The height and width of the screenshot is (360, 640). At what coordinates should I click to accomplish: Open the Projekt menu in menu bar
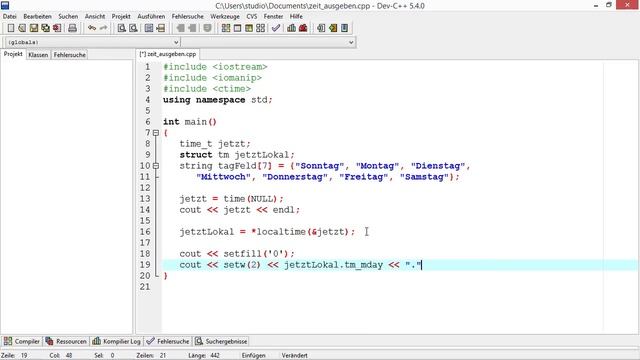coord(121,16)
